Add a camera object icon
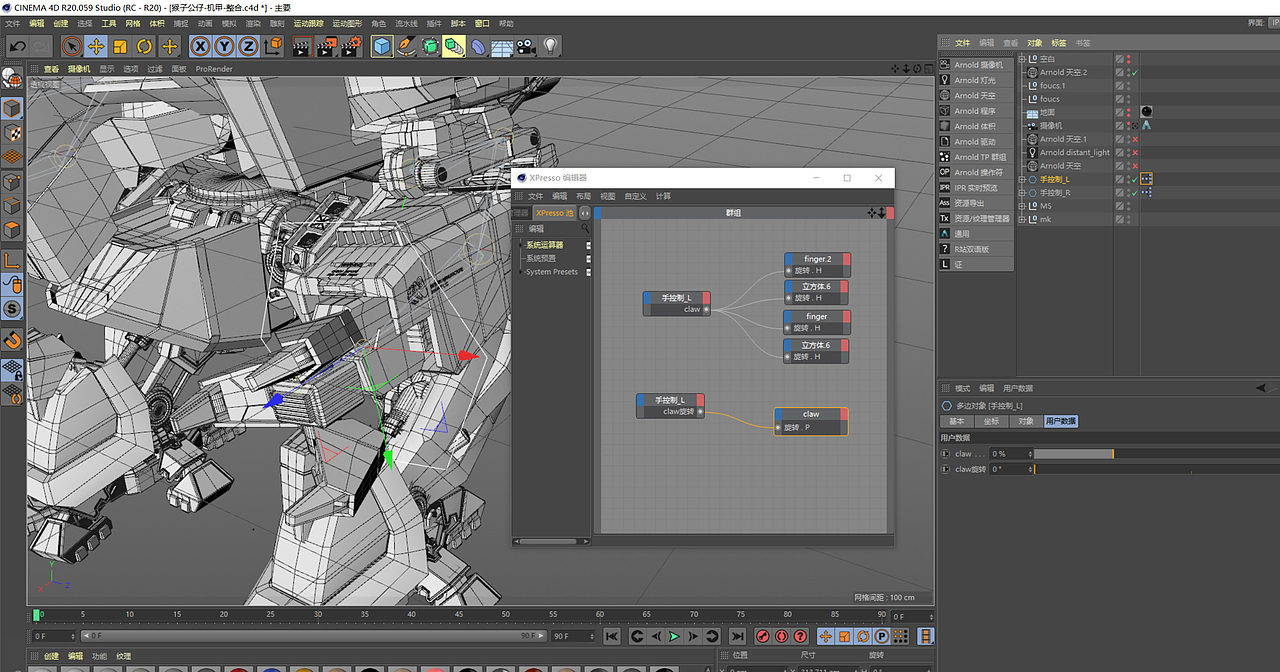Viewport: 1280px width, 672px height. tap(526, 46)
